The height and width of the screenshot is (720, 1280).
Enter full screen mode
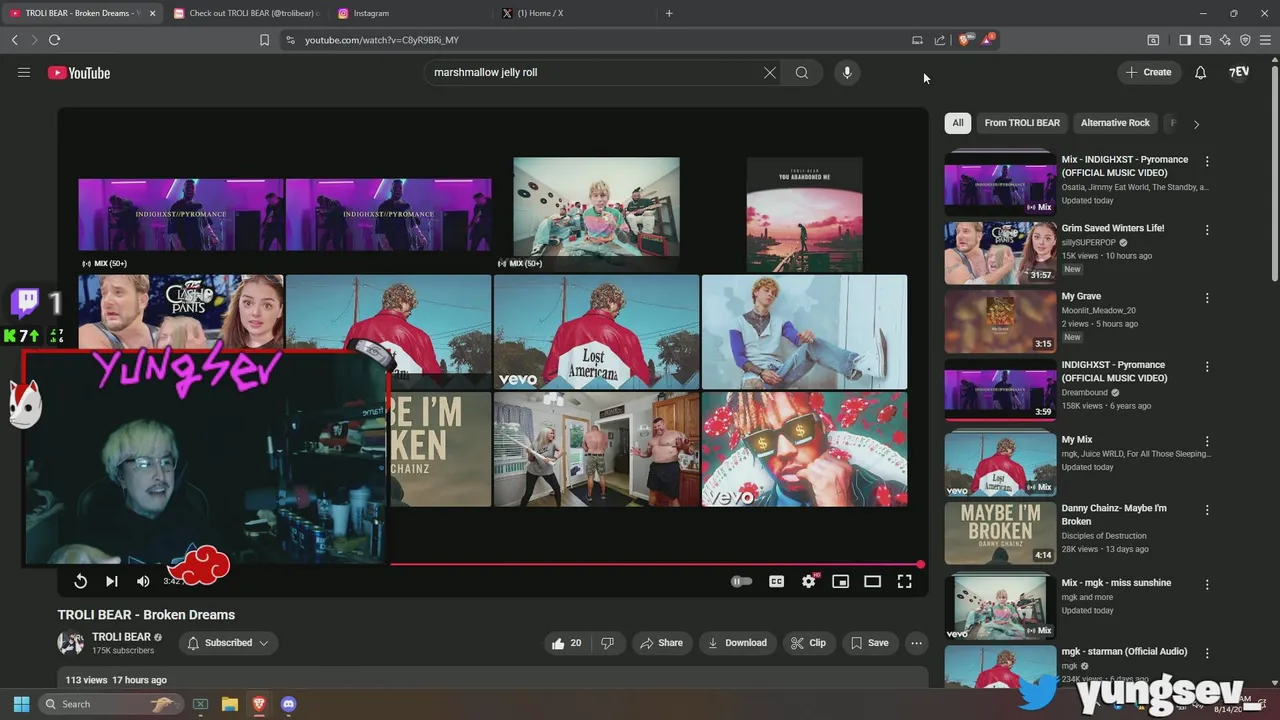point(904,581)
